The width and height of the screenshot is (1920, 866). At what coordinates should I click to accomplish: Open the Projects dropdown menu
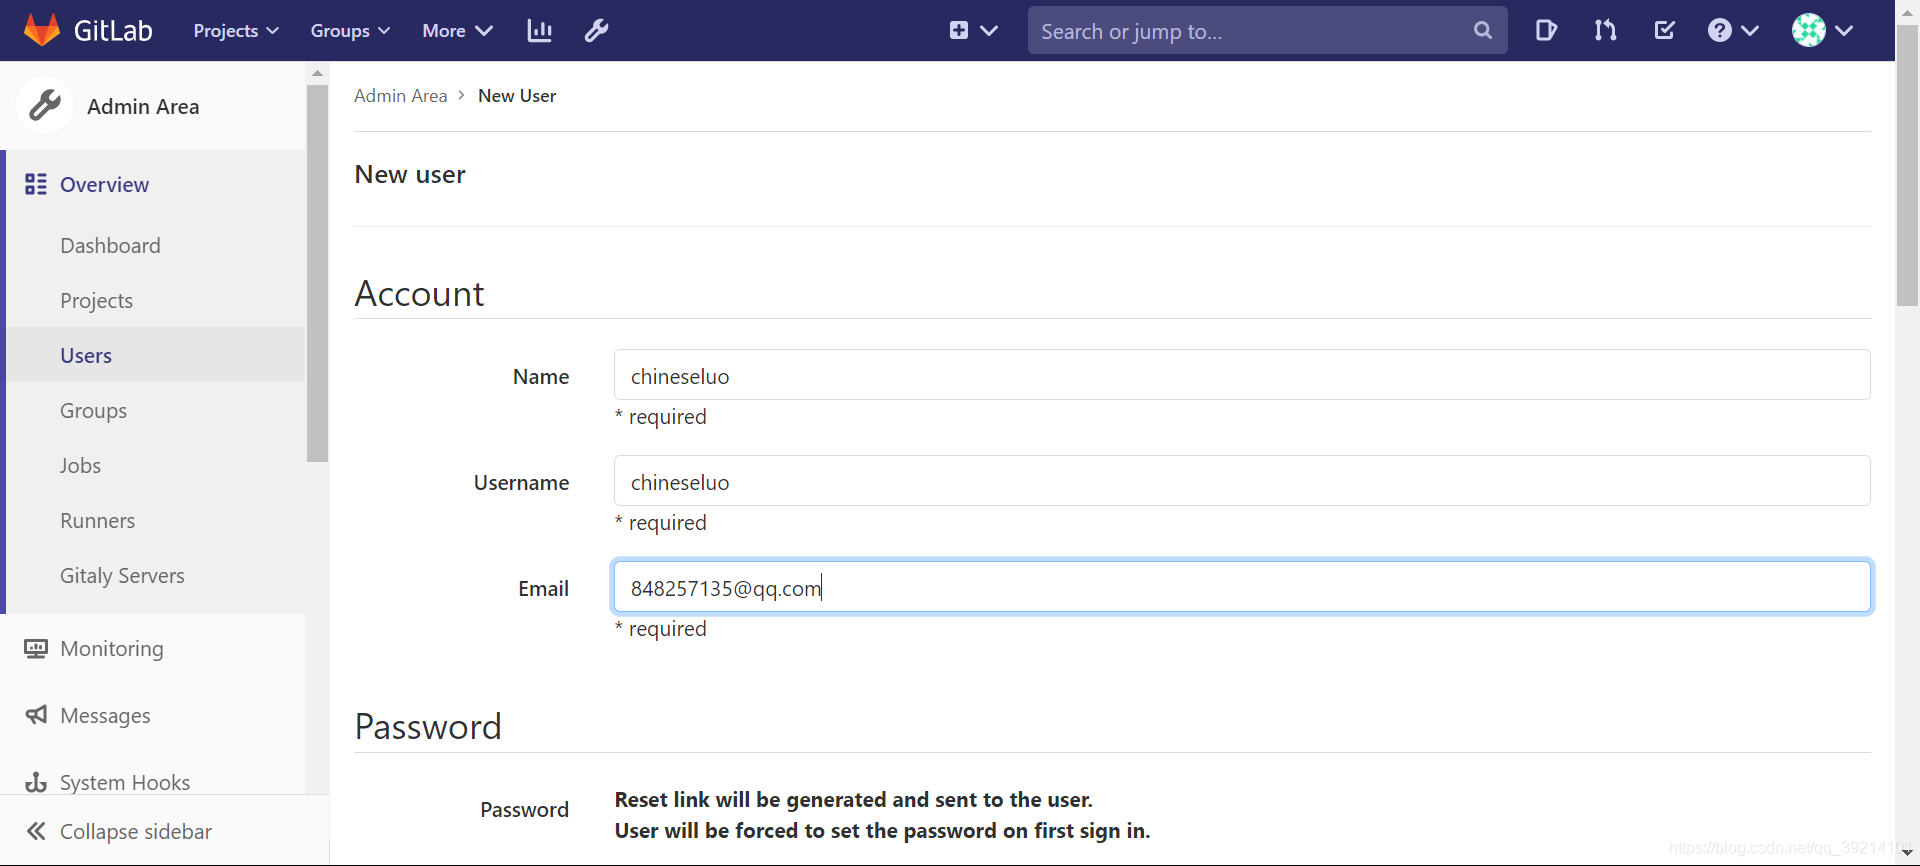coord(236,31)
